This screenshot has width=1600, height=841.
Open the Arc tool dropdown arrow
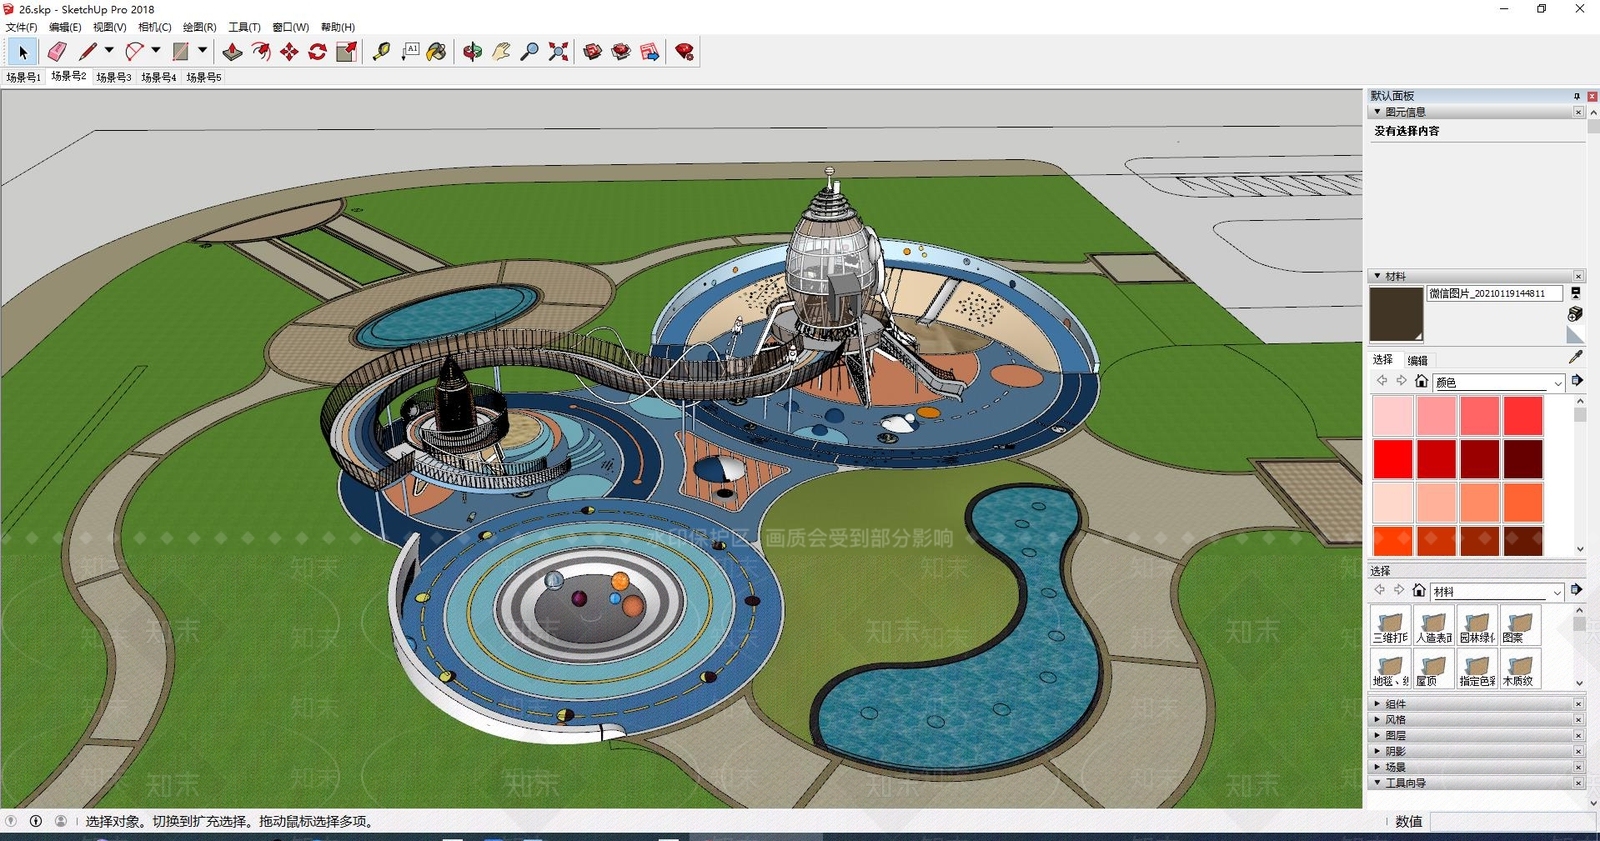tap(156, 50)
